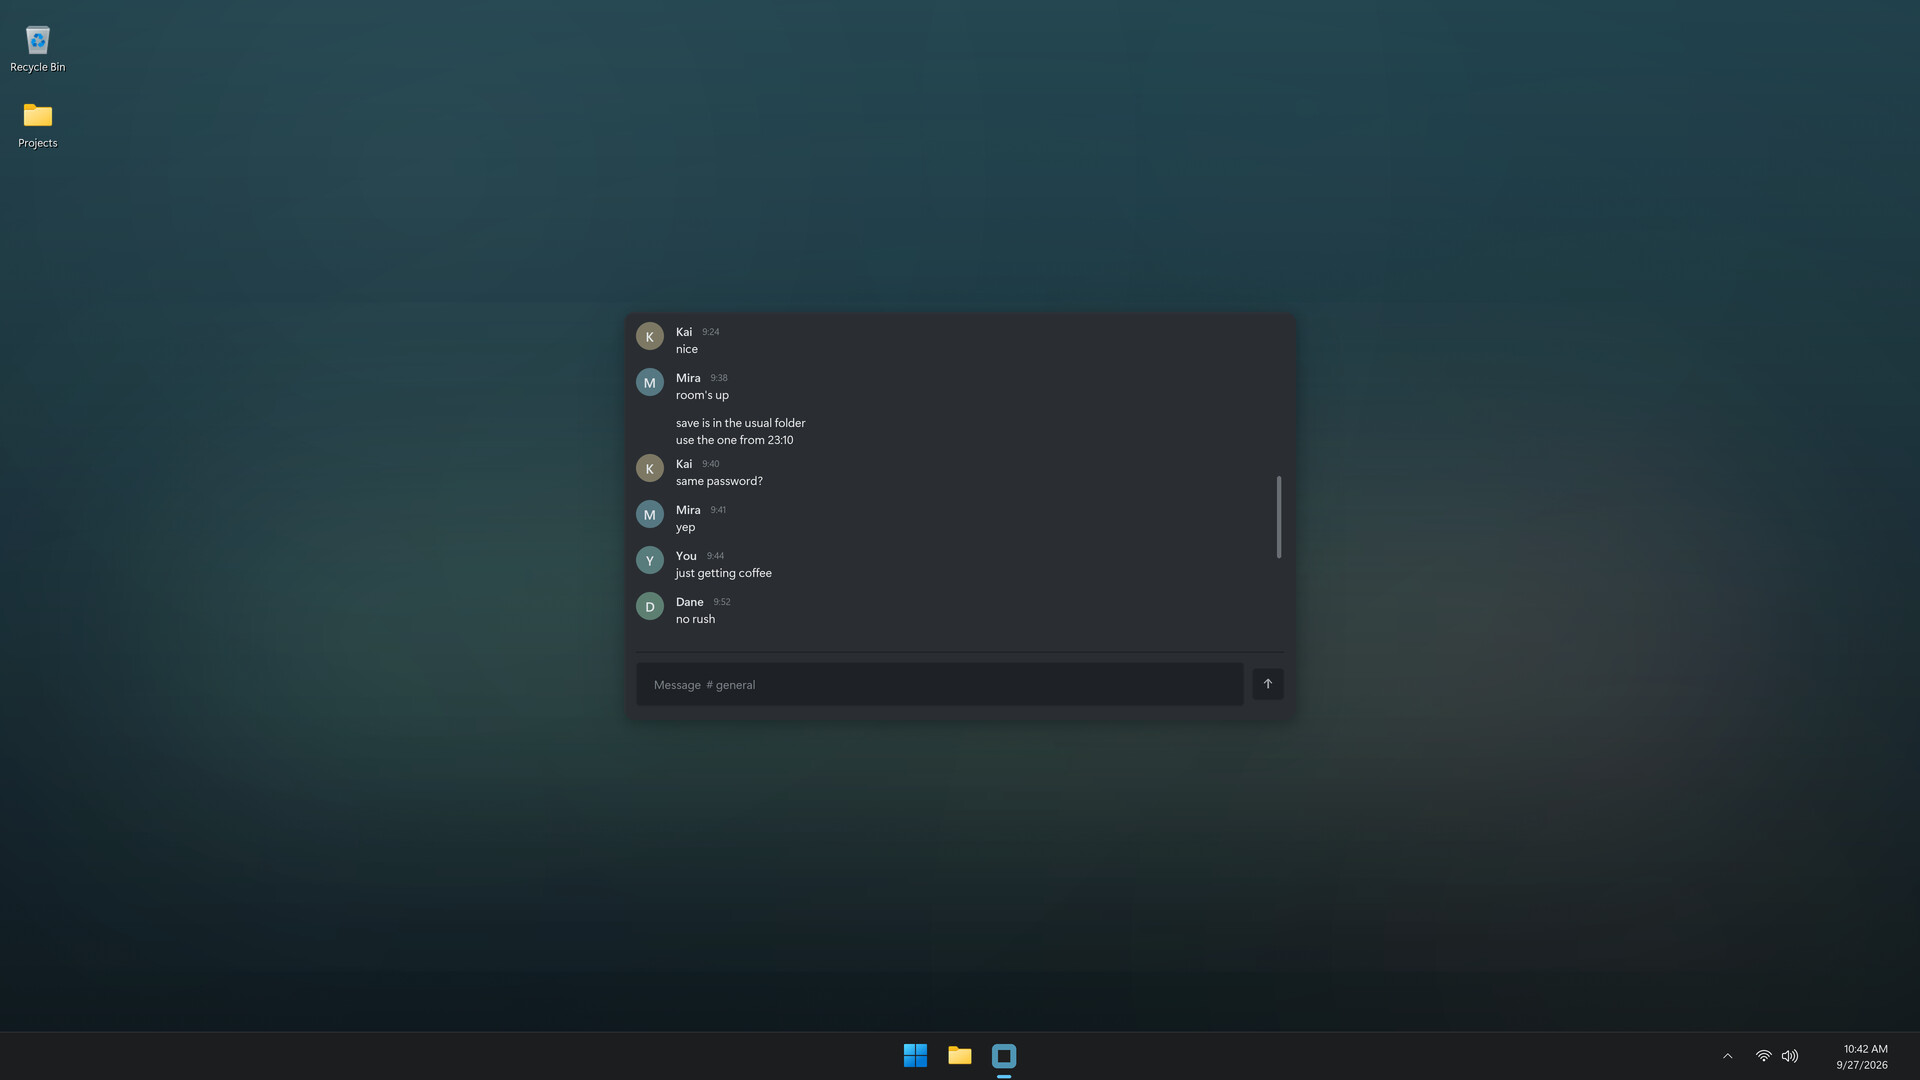
Task: Select the message 'save is in the usual folder'
Action: coord(740,423)
